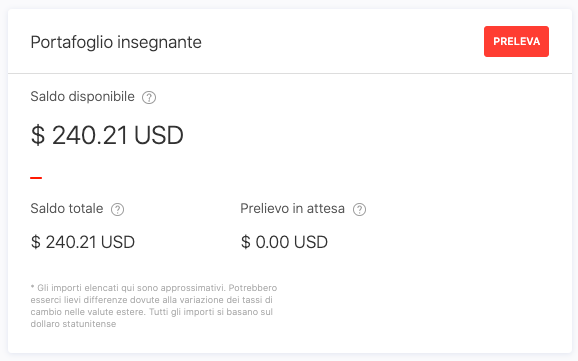The image size is (578, 361).
Task: Click the dollar sign of the pending withdrawal amount
Action: pos(246,242)
